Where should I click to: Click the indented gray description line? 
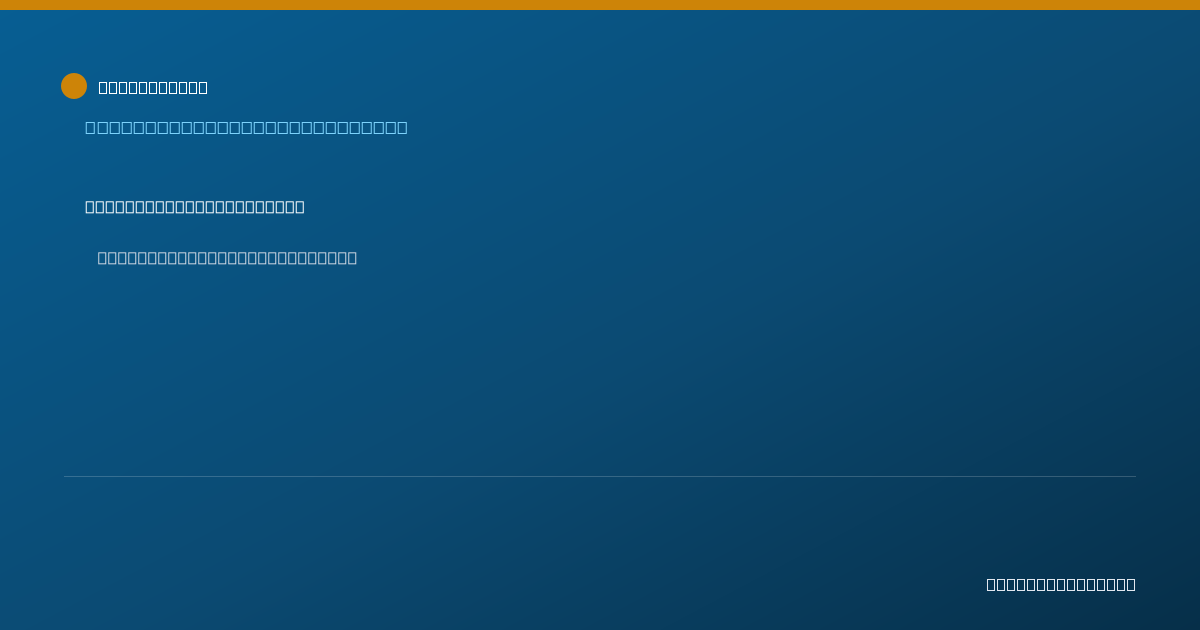click(x=227, y=258)
